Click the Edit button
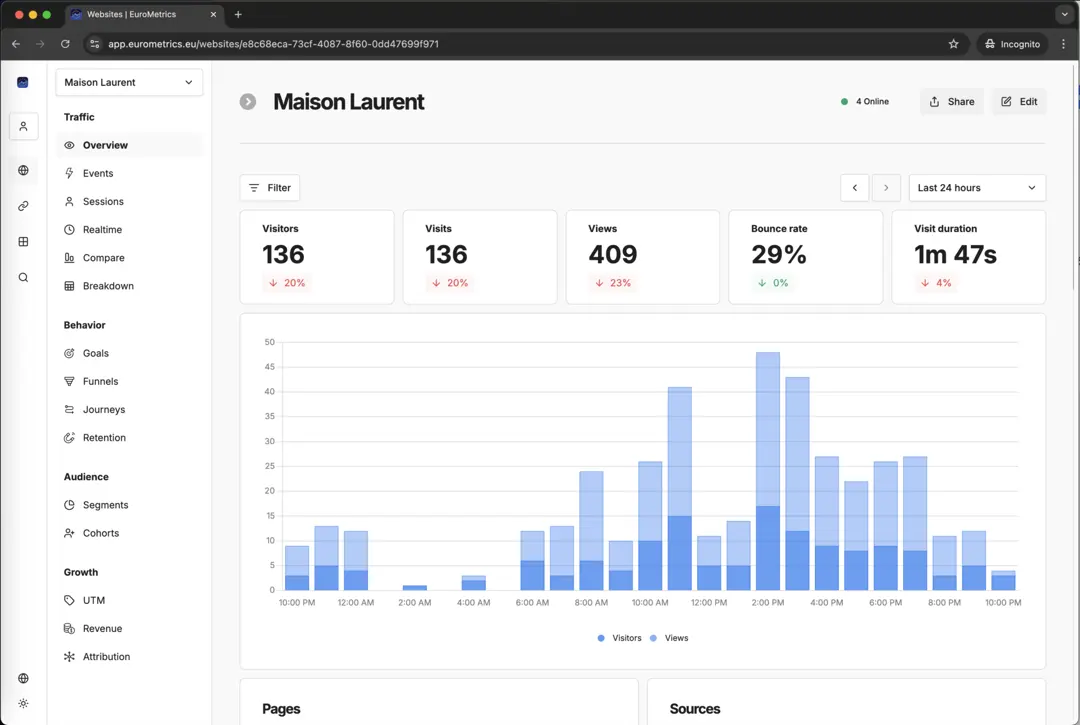The width and height of the screenshot is (1080, 725). 1019,102
